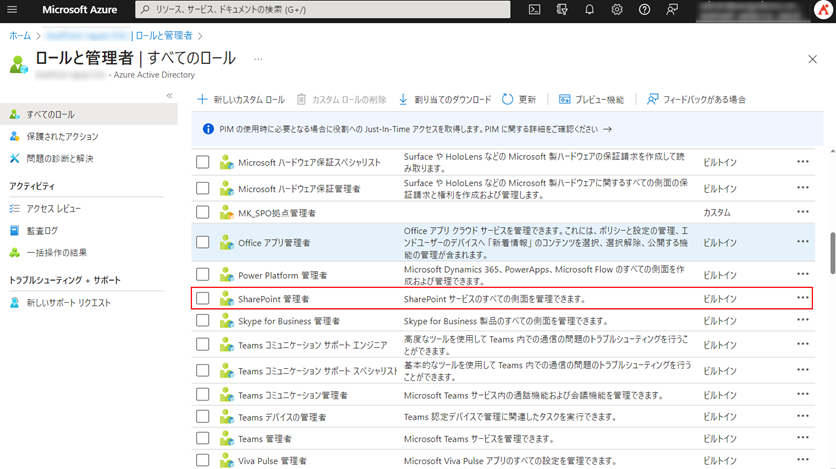This screenshot has height=469, width=836.
Task: Open the Azure portal hamburger menu
Action: (12, 10)
